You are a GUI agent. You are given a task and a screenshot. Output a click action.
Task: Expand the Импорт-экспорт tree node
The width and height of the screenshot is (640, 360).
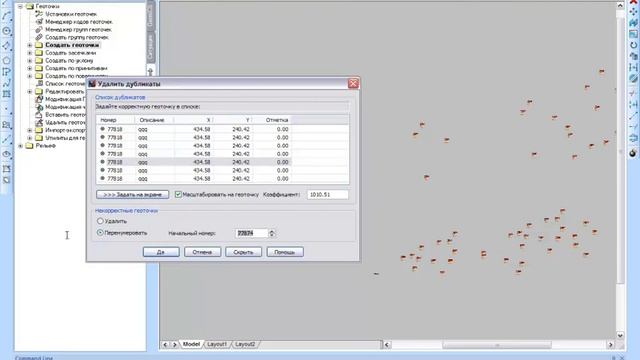(x=30, y=130)
